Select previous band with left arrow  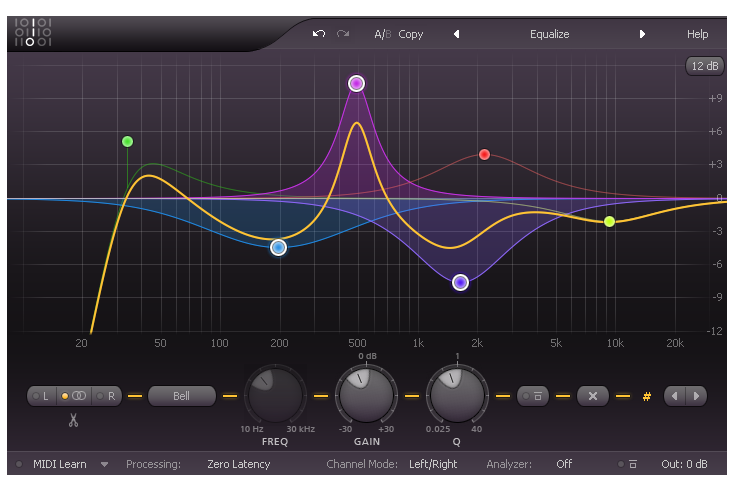pyautogui.click(x=675, y=396)
